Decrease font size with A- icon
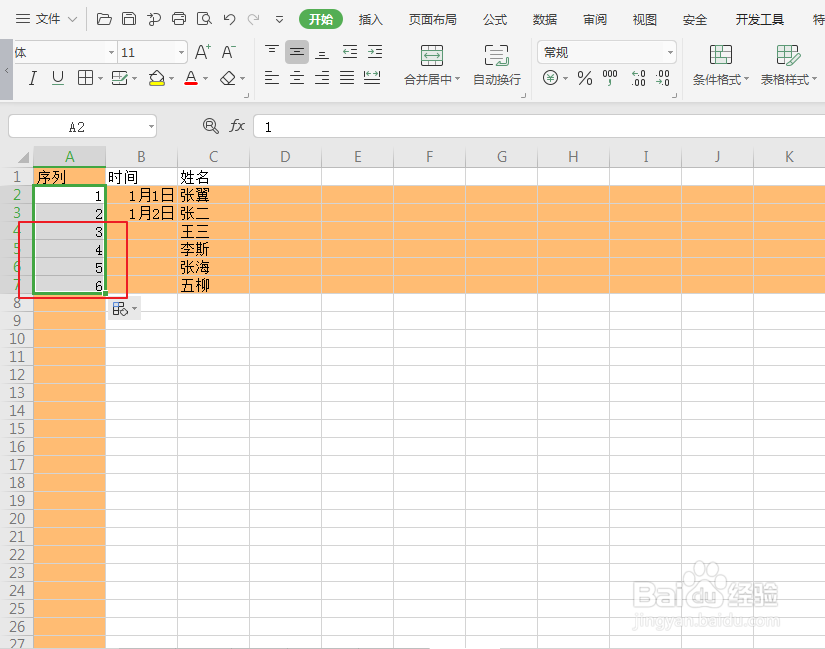Image resolution: width=825 pixels, height=649 pixels. (228, 52)
